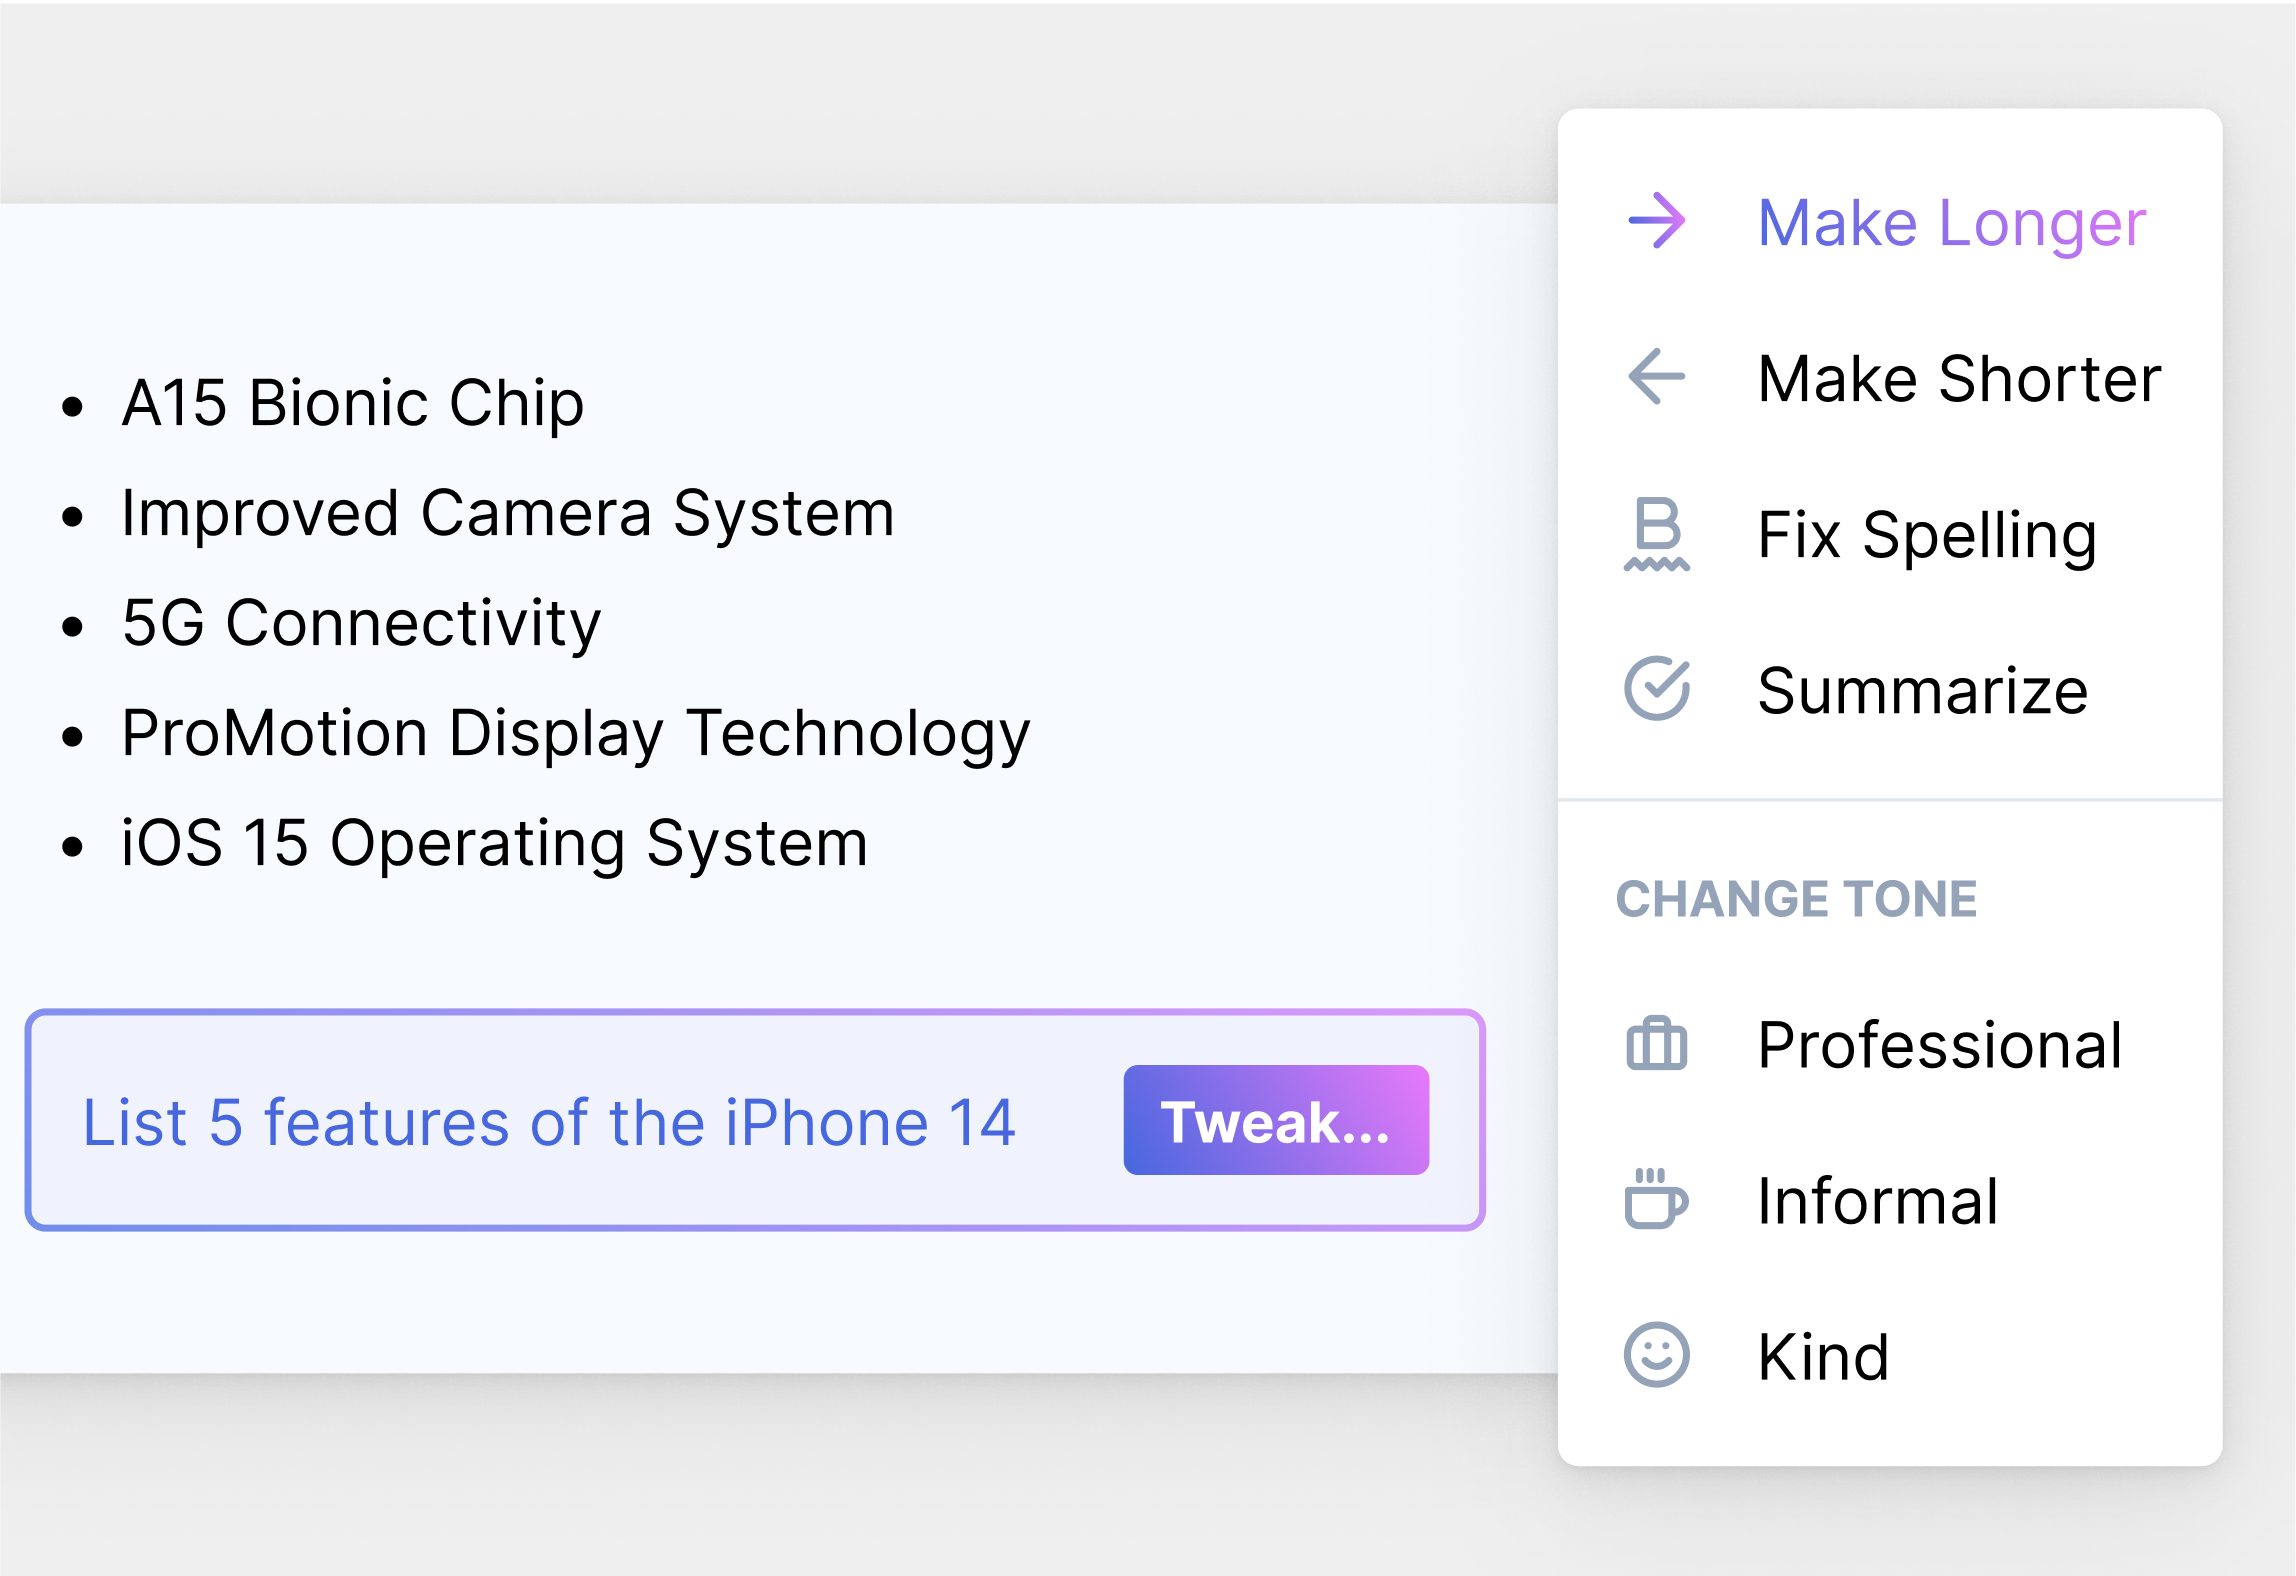Click the right arrow icon beside Make Longer
This screenshot has height=1576, width=2296.
[1656, 220]
